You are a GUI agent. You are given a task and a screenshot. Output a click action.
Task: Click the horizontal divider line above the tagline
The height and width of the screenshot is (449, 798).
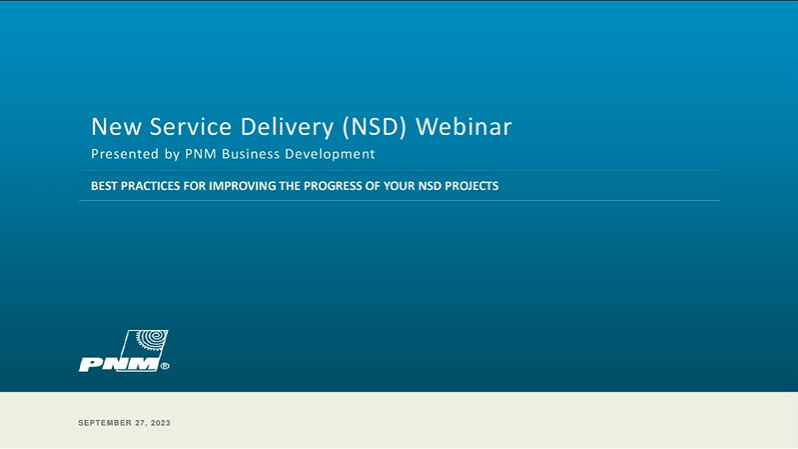point(399,171)
